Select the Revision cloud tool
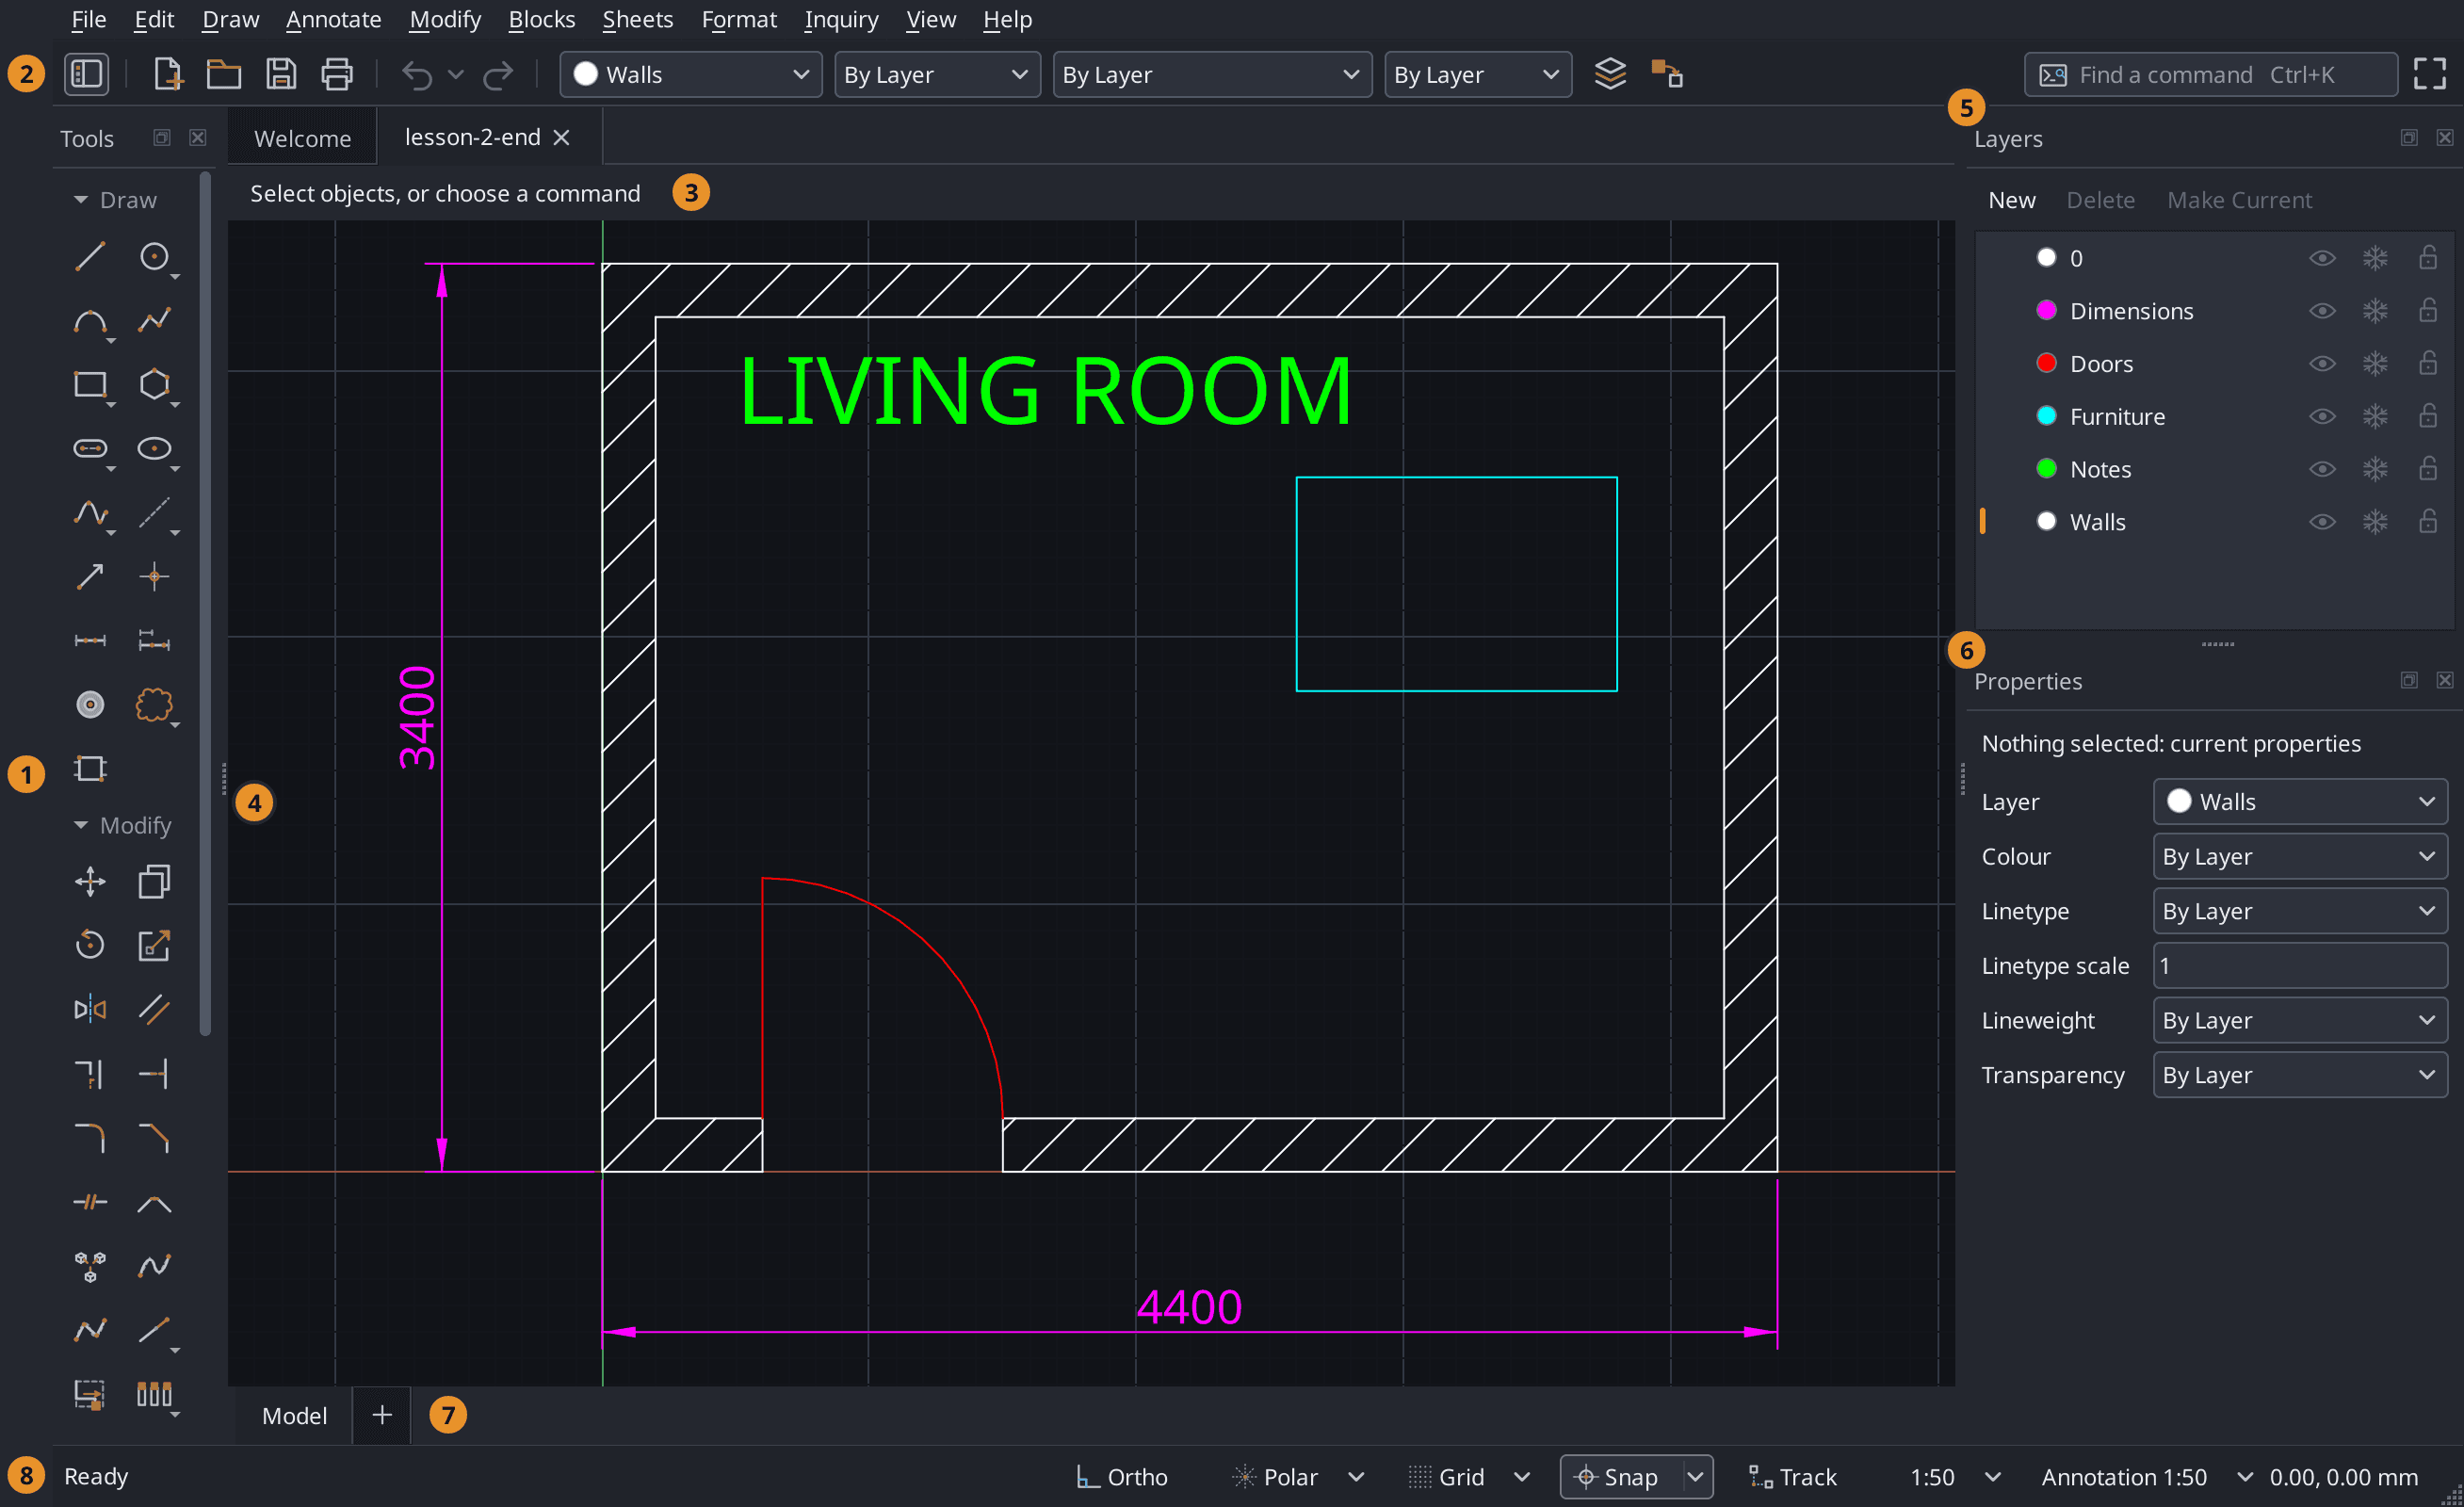 coord(154,705)
